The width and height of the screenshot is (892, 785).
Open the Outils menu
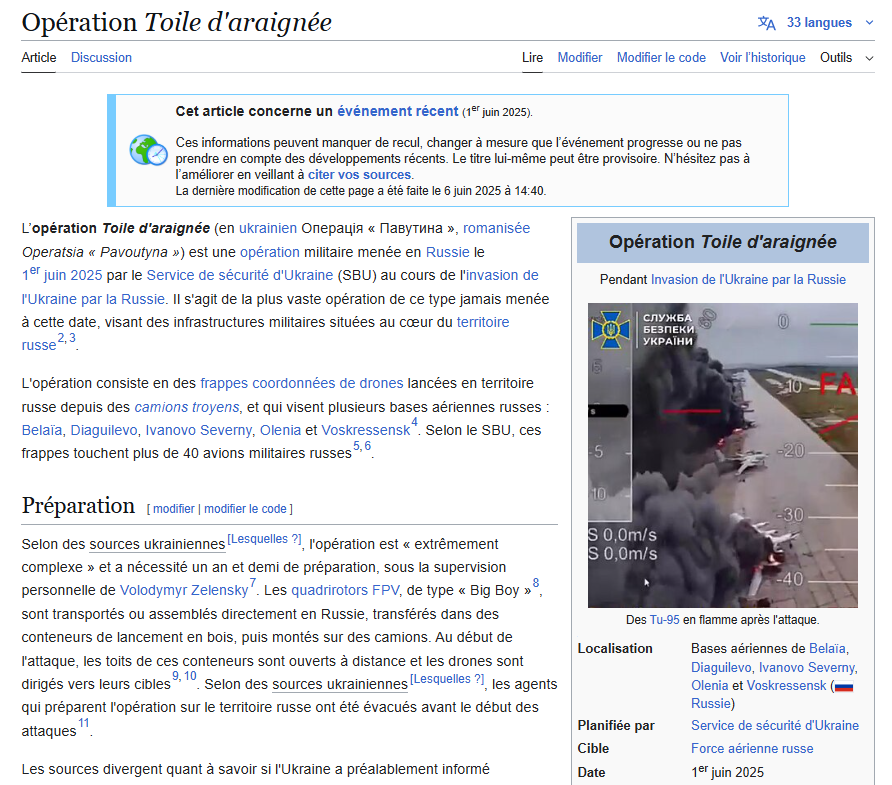tap(836, 57)
